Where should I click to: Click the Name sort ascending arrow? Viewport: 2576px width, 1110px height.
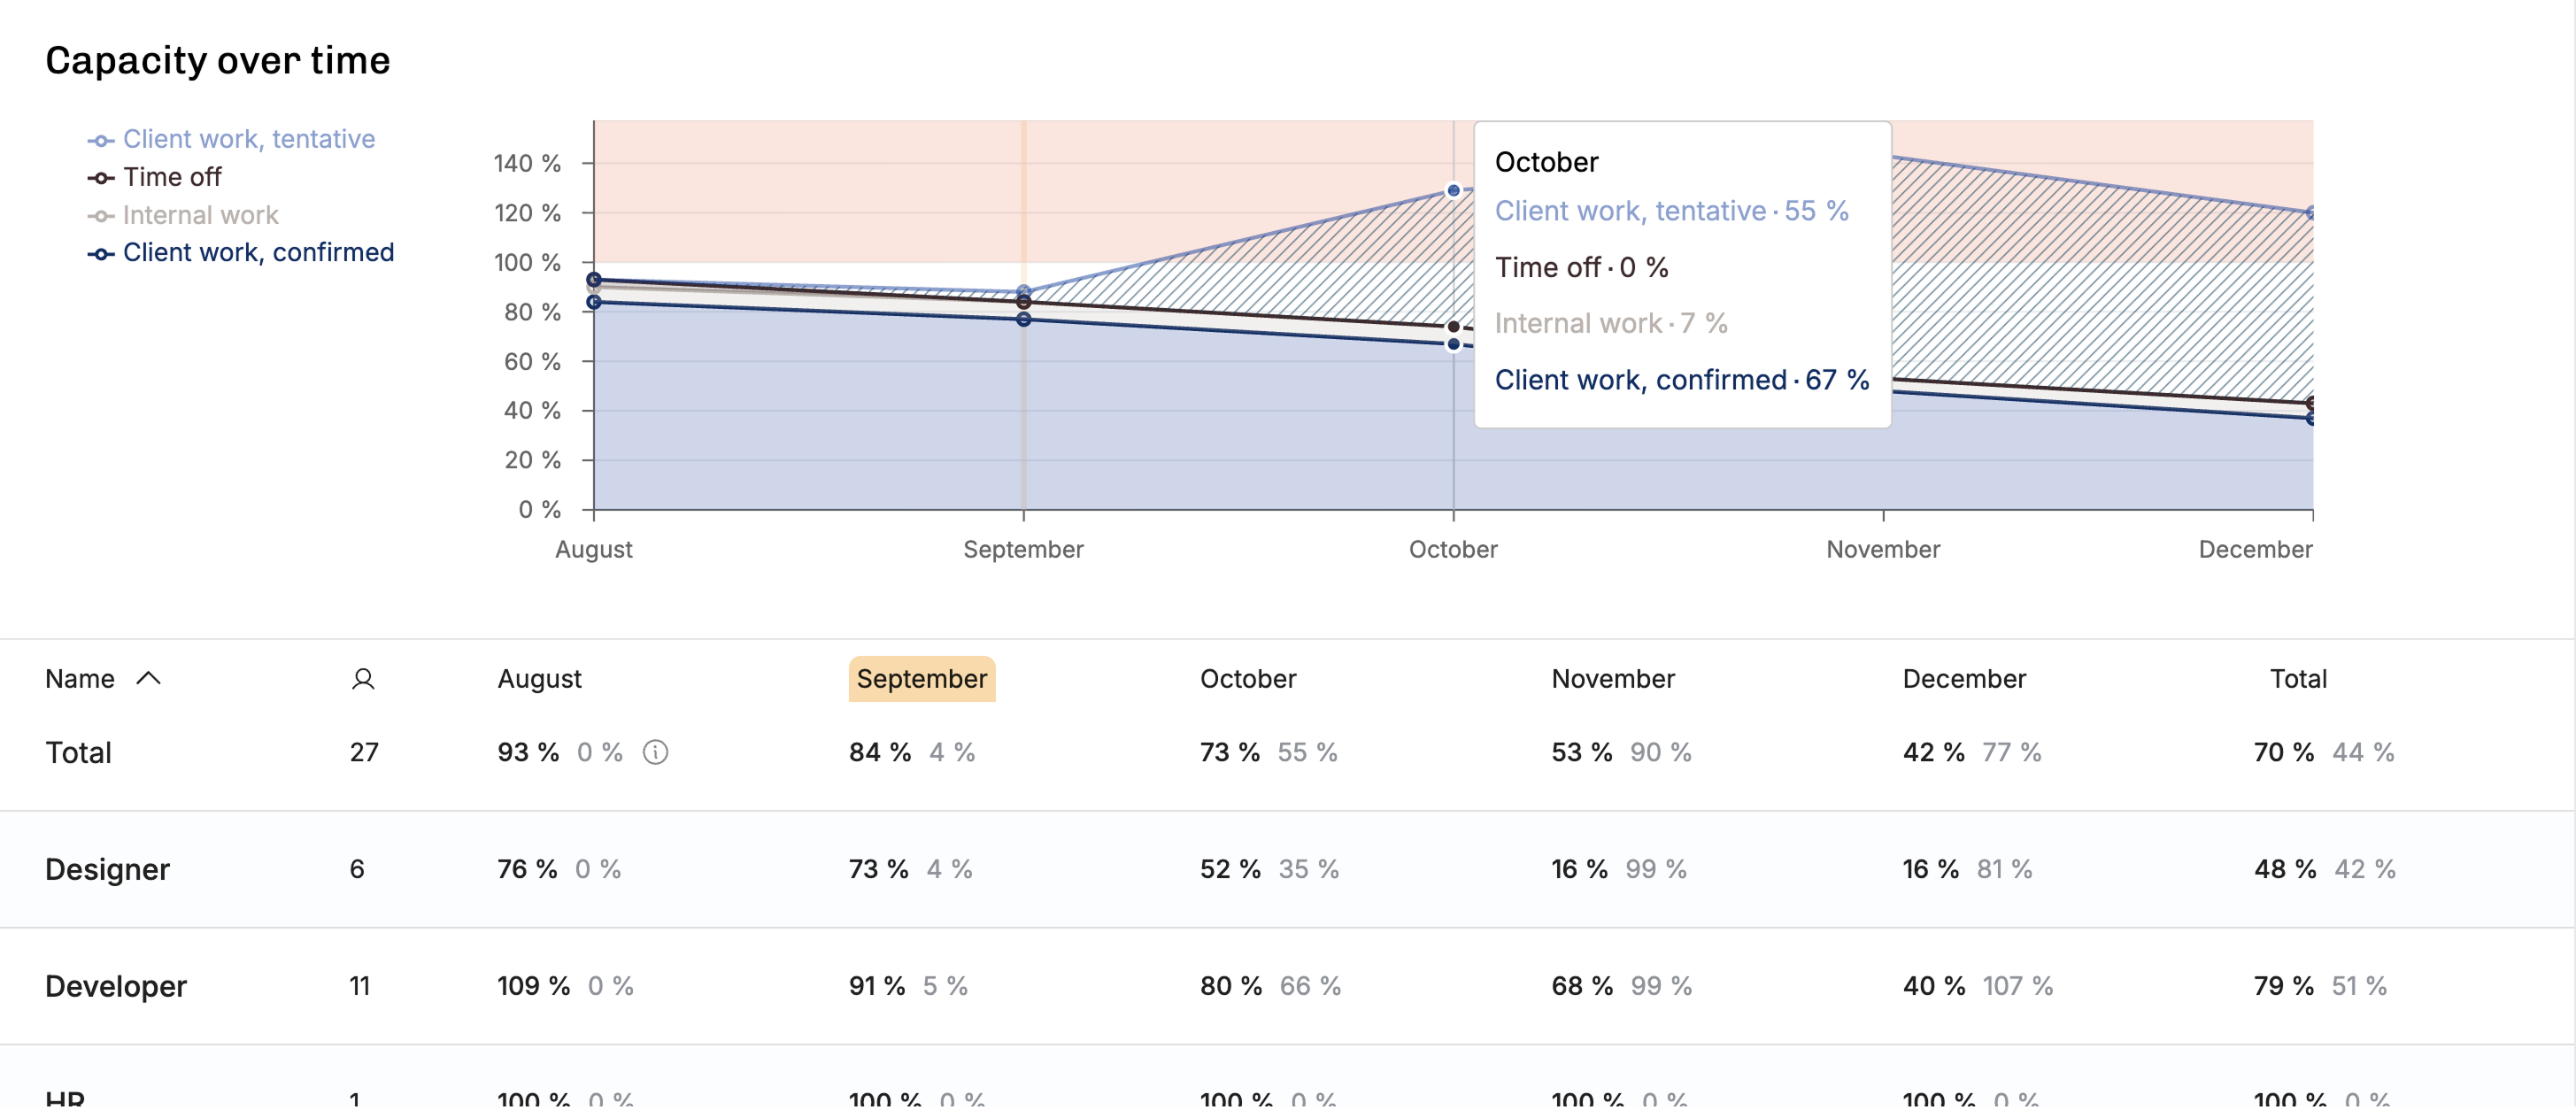point(148,678)
